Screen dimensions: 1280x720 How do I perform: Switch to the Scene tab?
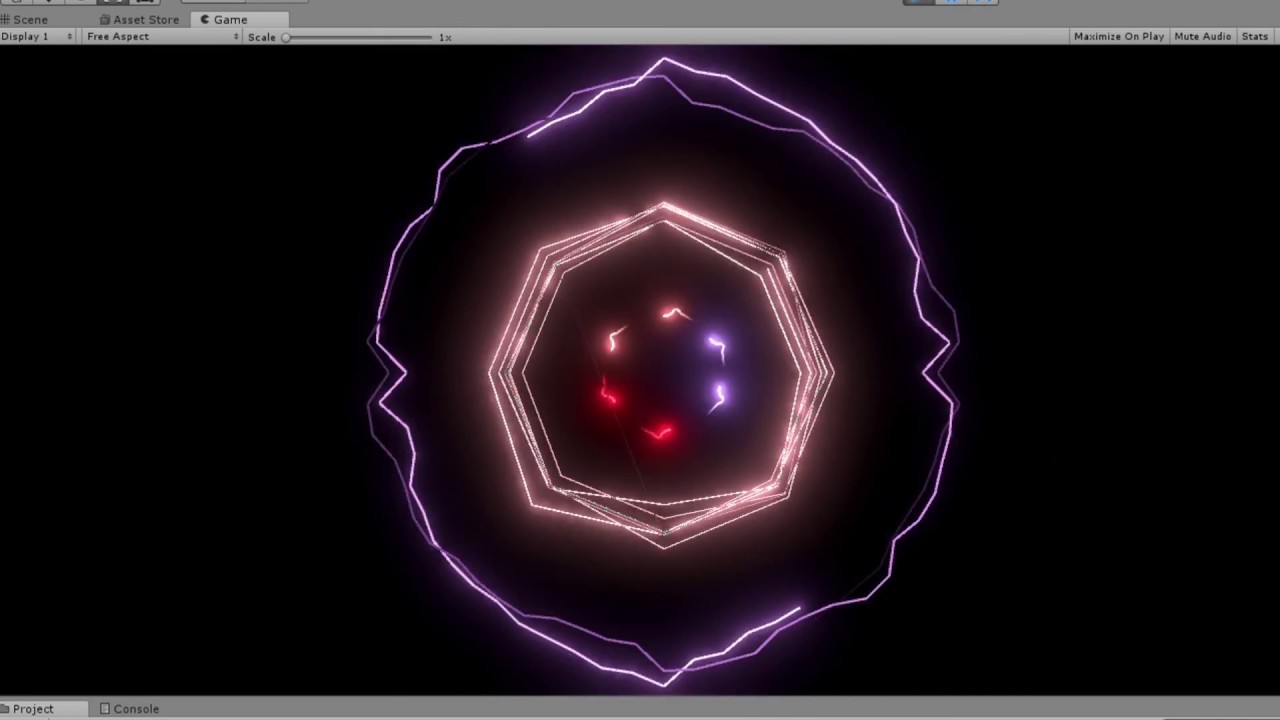tap(25, 19)
